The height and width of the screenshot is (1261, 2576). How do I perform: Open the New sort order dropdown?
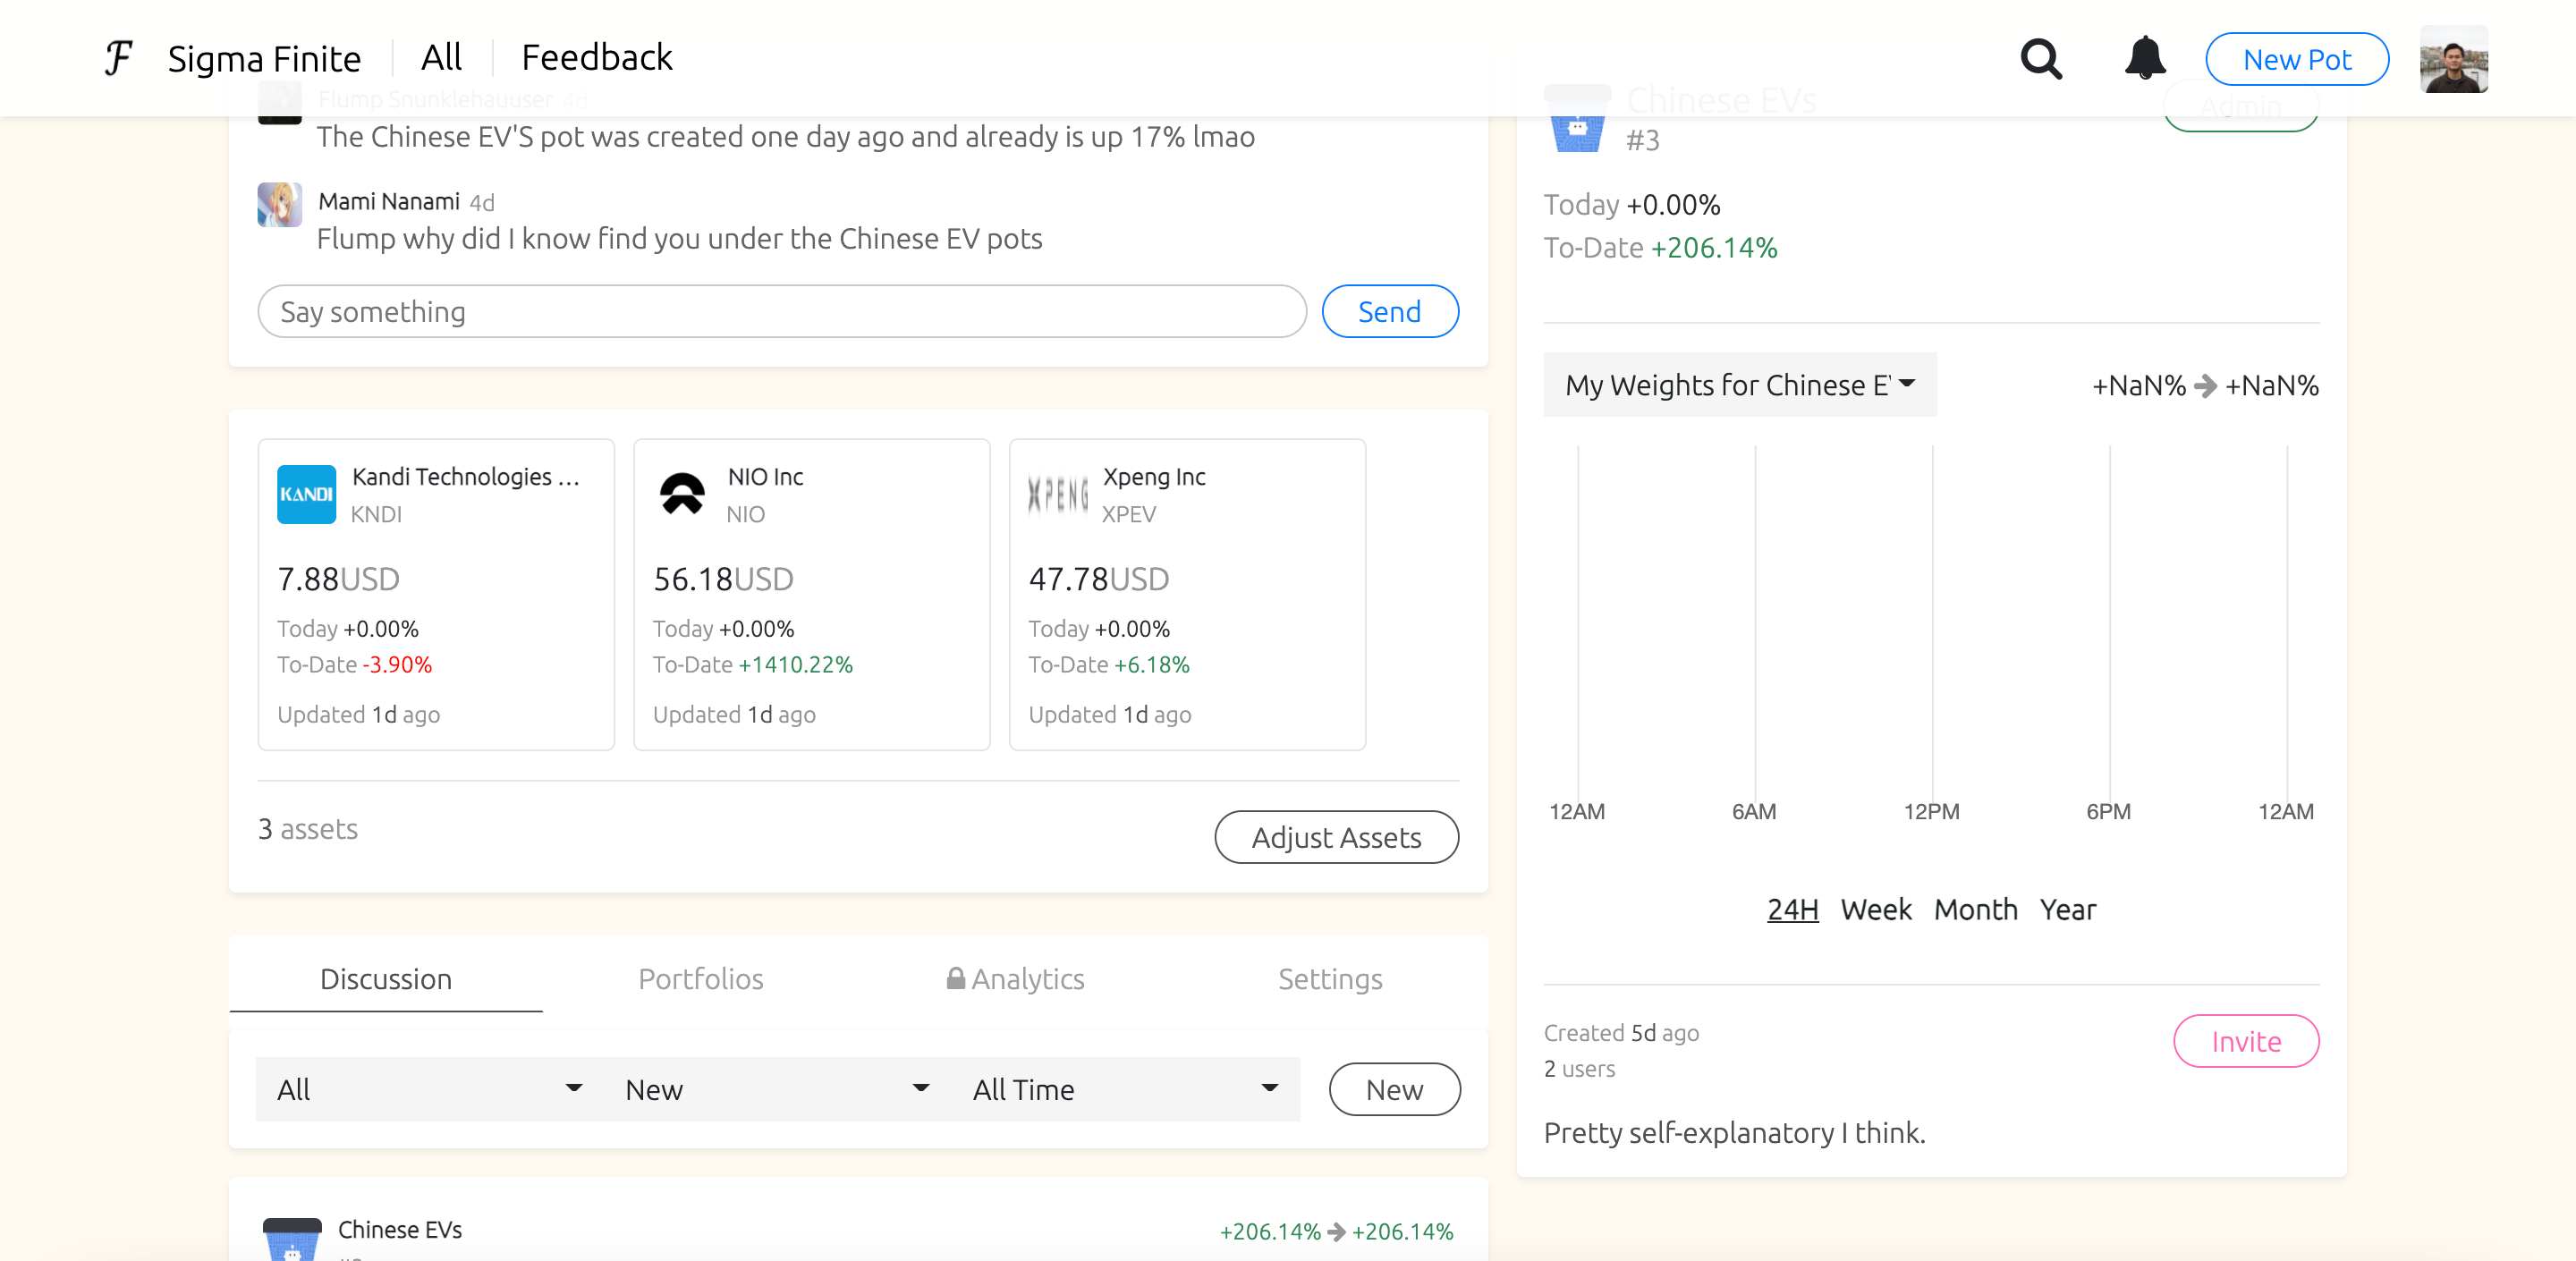(x=777, y=1089)
